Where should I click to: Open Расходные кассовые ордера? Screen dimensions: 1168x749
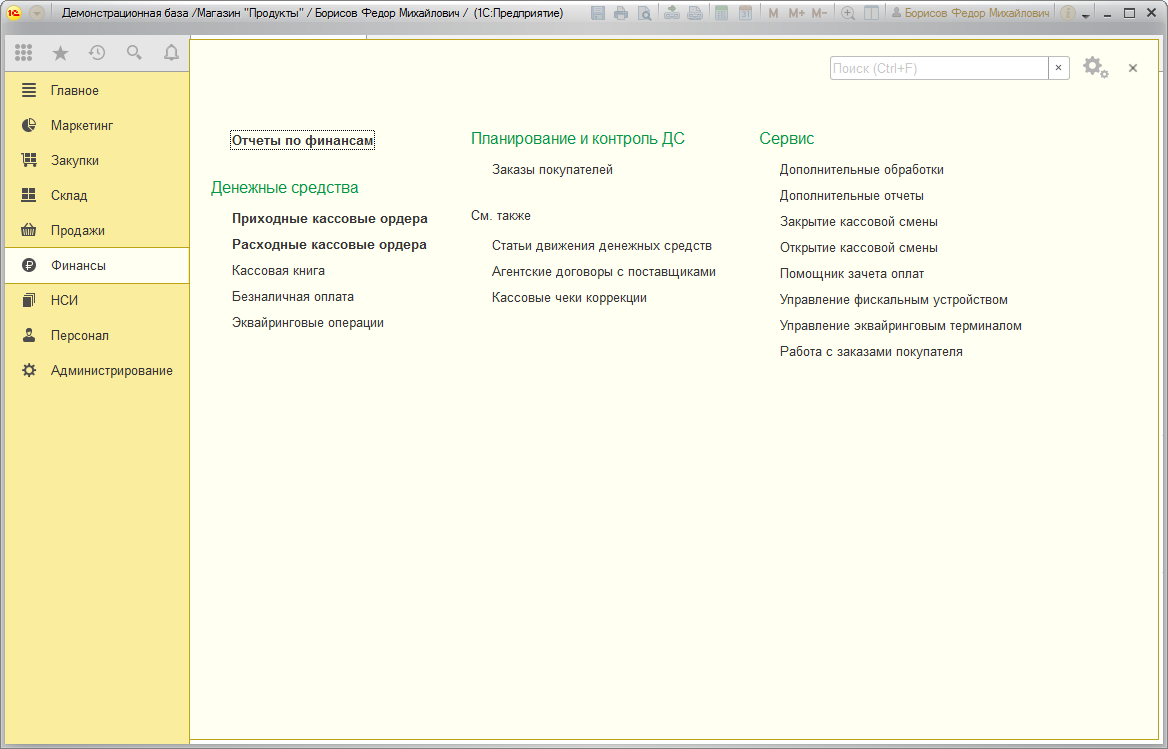[x=329, y=244]
